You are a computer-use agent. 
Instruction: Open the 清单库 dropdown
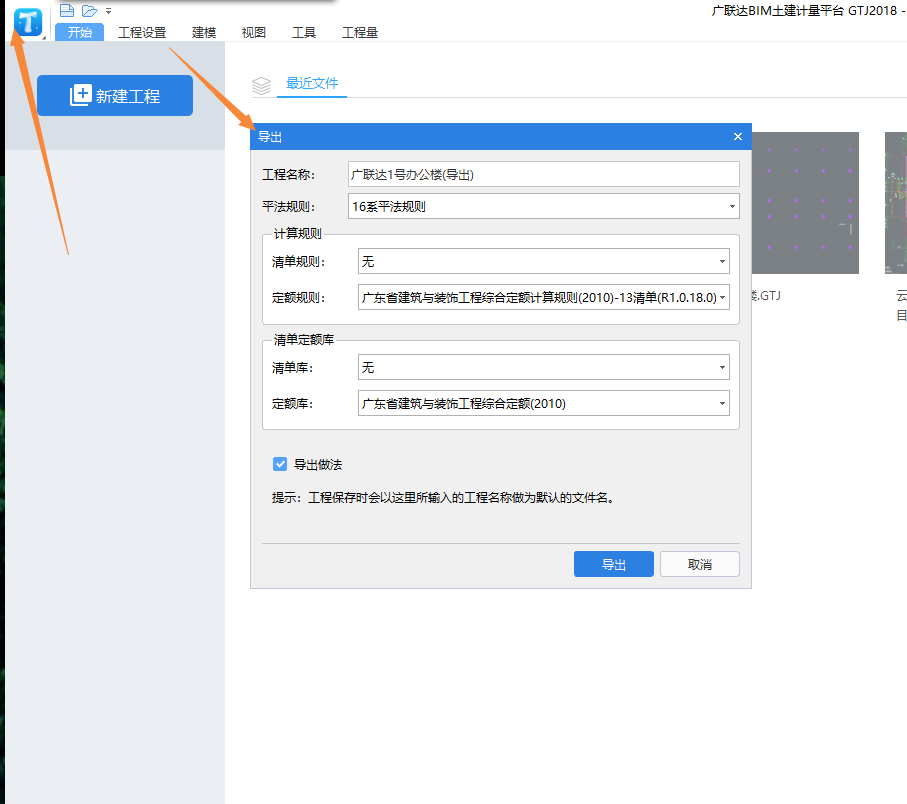pos(544,367)
